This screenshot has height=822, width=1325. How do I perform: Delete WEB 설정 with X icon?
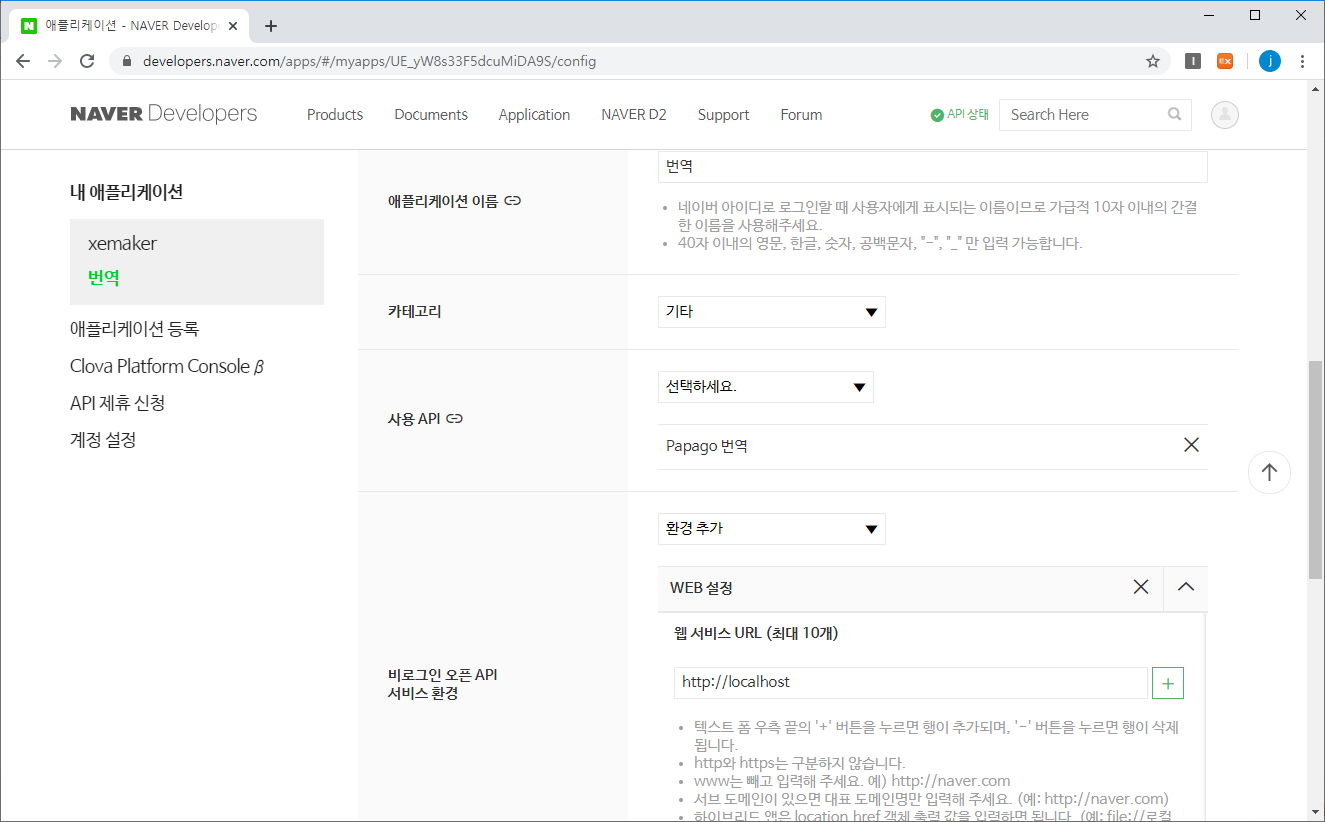(x=1141, y=587)
